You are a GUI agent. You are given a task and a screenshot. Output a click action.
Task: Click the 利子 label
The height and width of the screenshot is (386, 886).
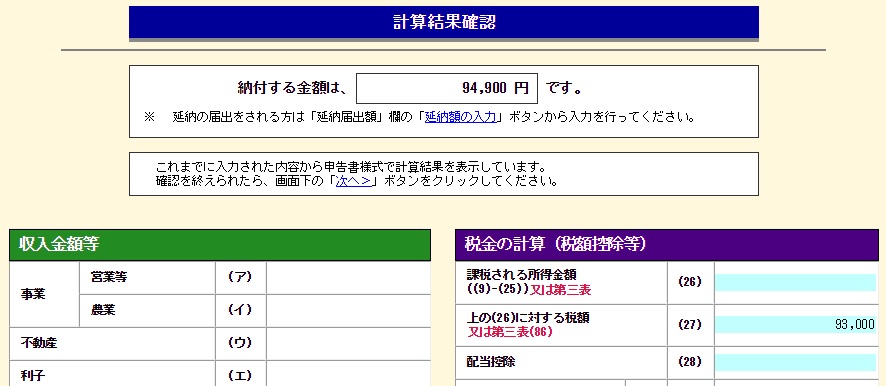33,375
